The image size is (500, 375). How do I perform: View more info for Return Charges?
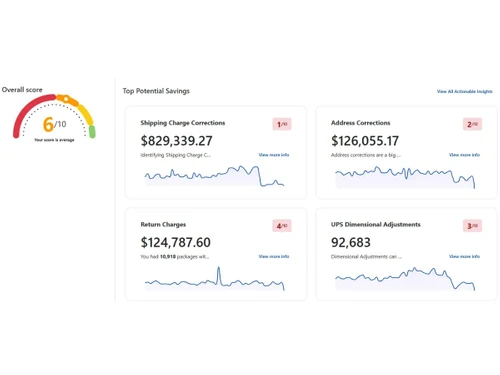pyautogui.click(x=274, y=257)
